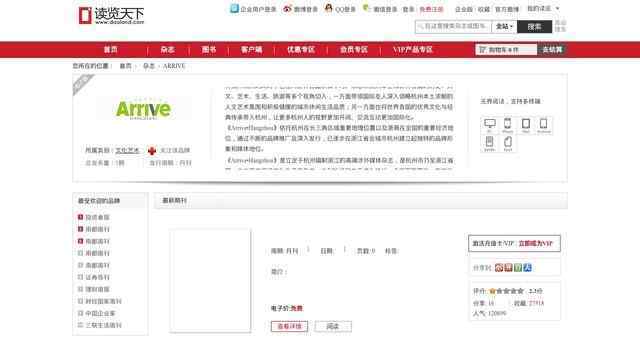Select the 最新期刊 tab

[x=175, y=200]
